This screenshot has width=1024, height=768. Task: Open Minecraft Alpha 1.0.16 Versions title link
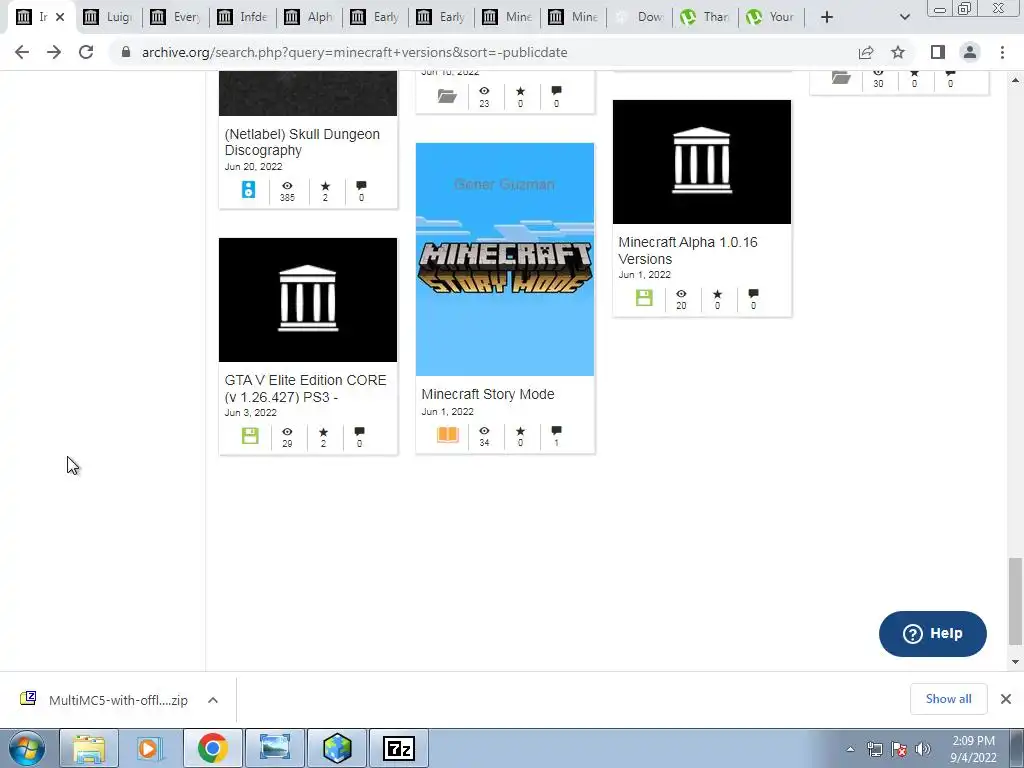tap(688, 251)
